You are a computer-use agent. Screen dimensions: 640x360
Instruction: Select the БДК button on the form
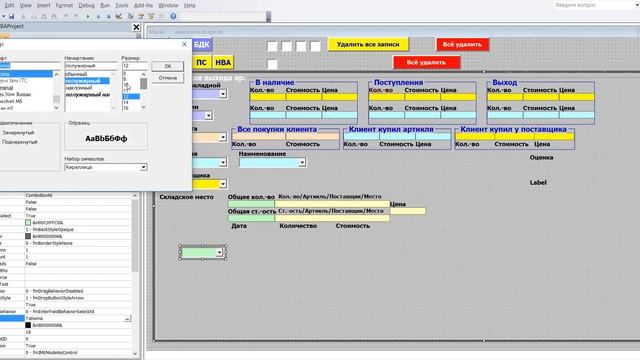(201, 44)
